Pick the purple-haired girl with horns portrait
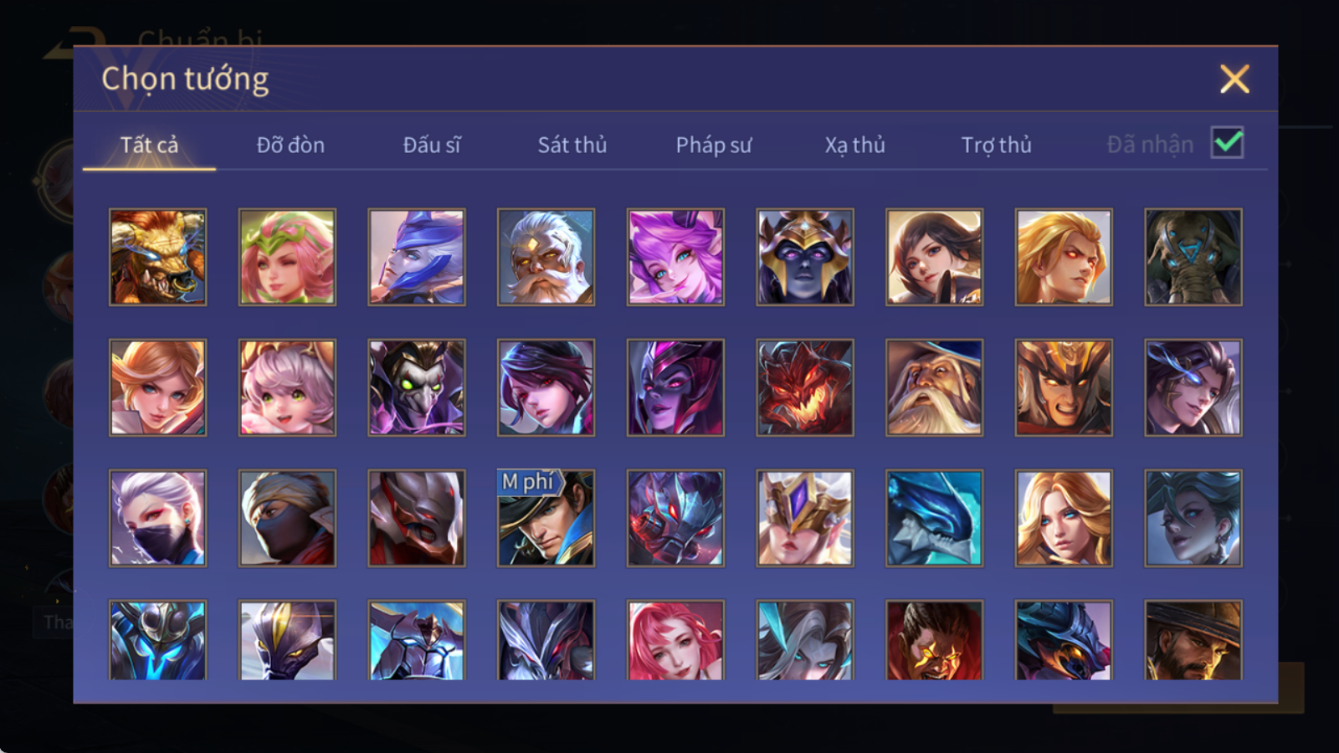 point(675,257)
